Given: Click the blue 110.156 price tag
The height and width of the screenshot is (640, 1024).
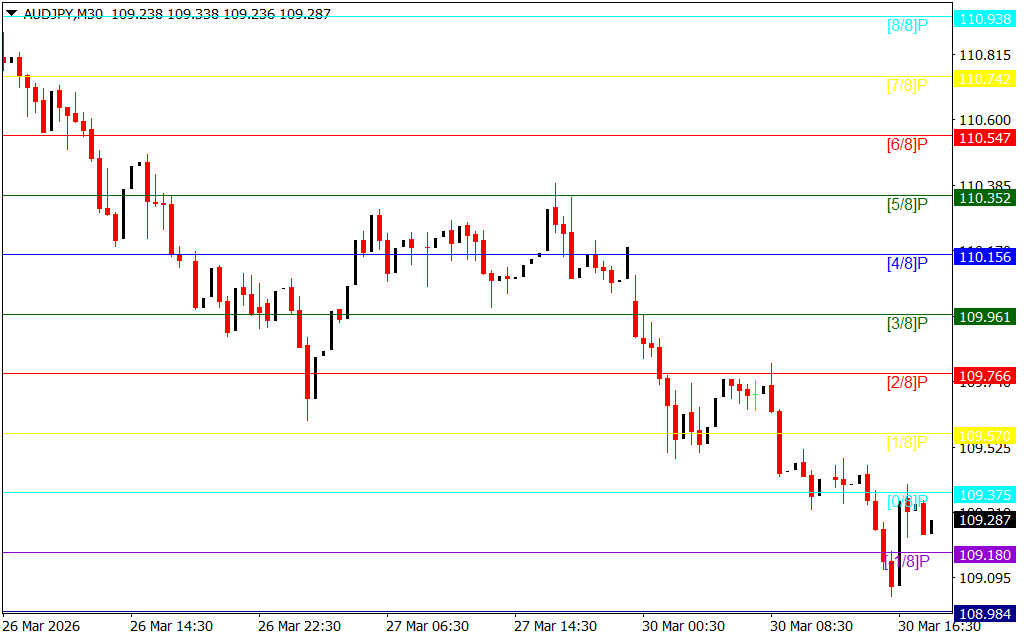Looking at the screenshot, I should click(x=985, y=257).
